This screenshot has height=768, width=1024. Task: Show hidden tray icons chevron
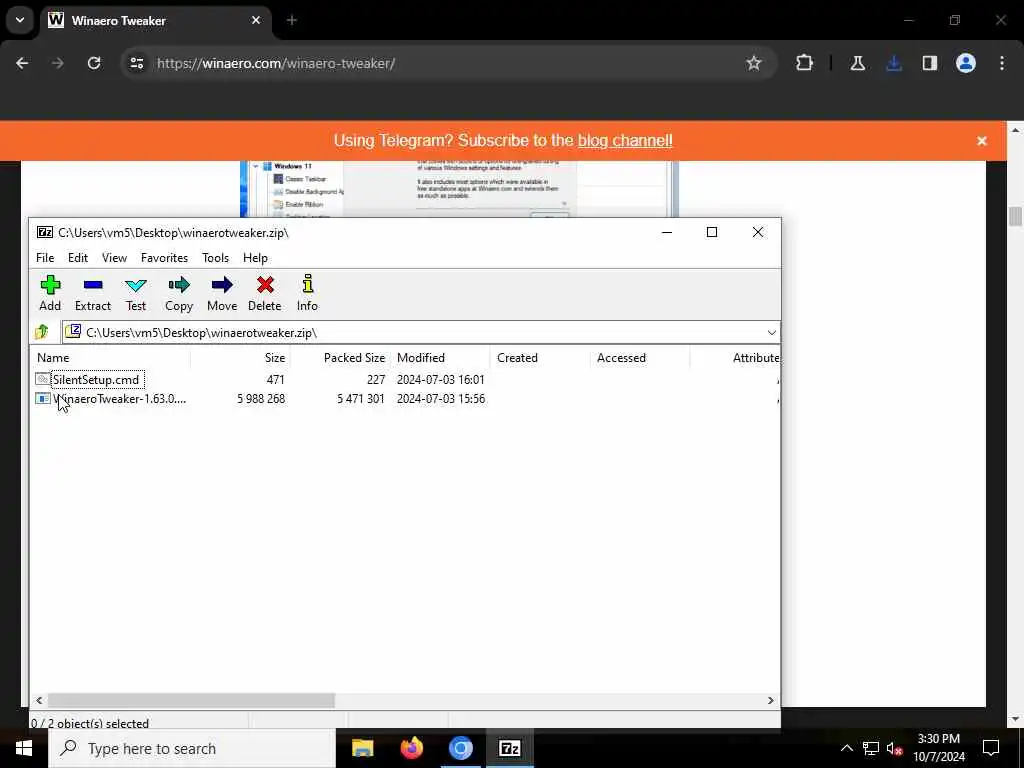pyautogui.click(x=846, y=748)
